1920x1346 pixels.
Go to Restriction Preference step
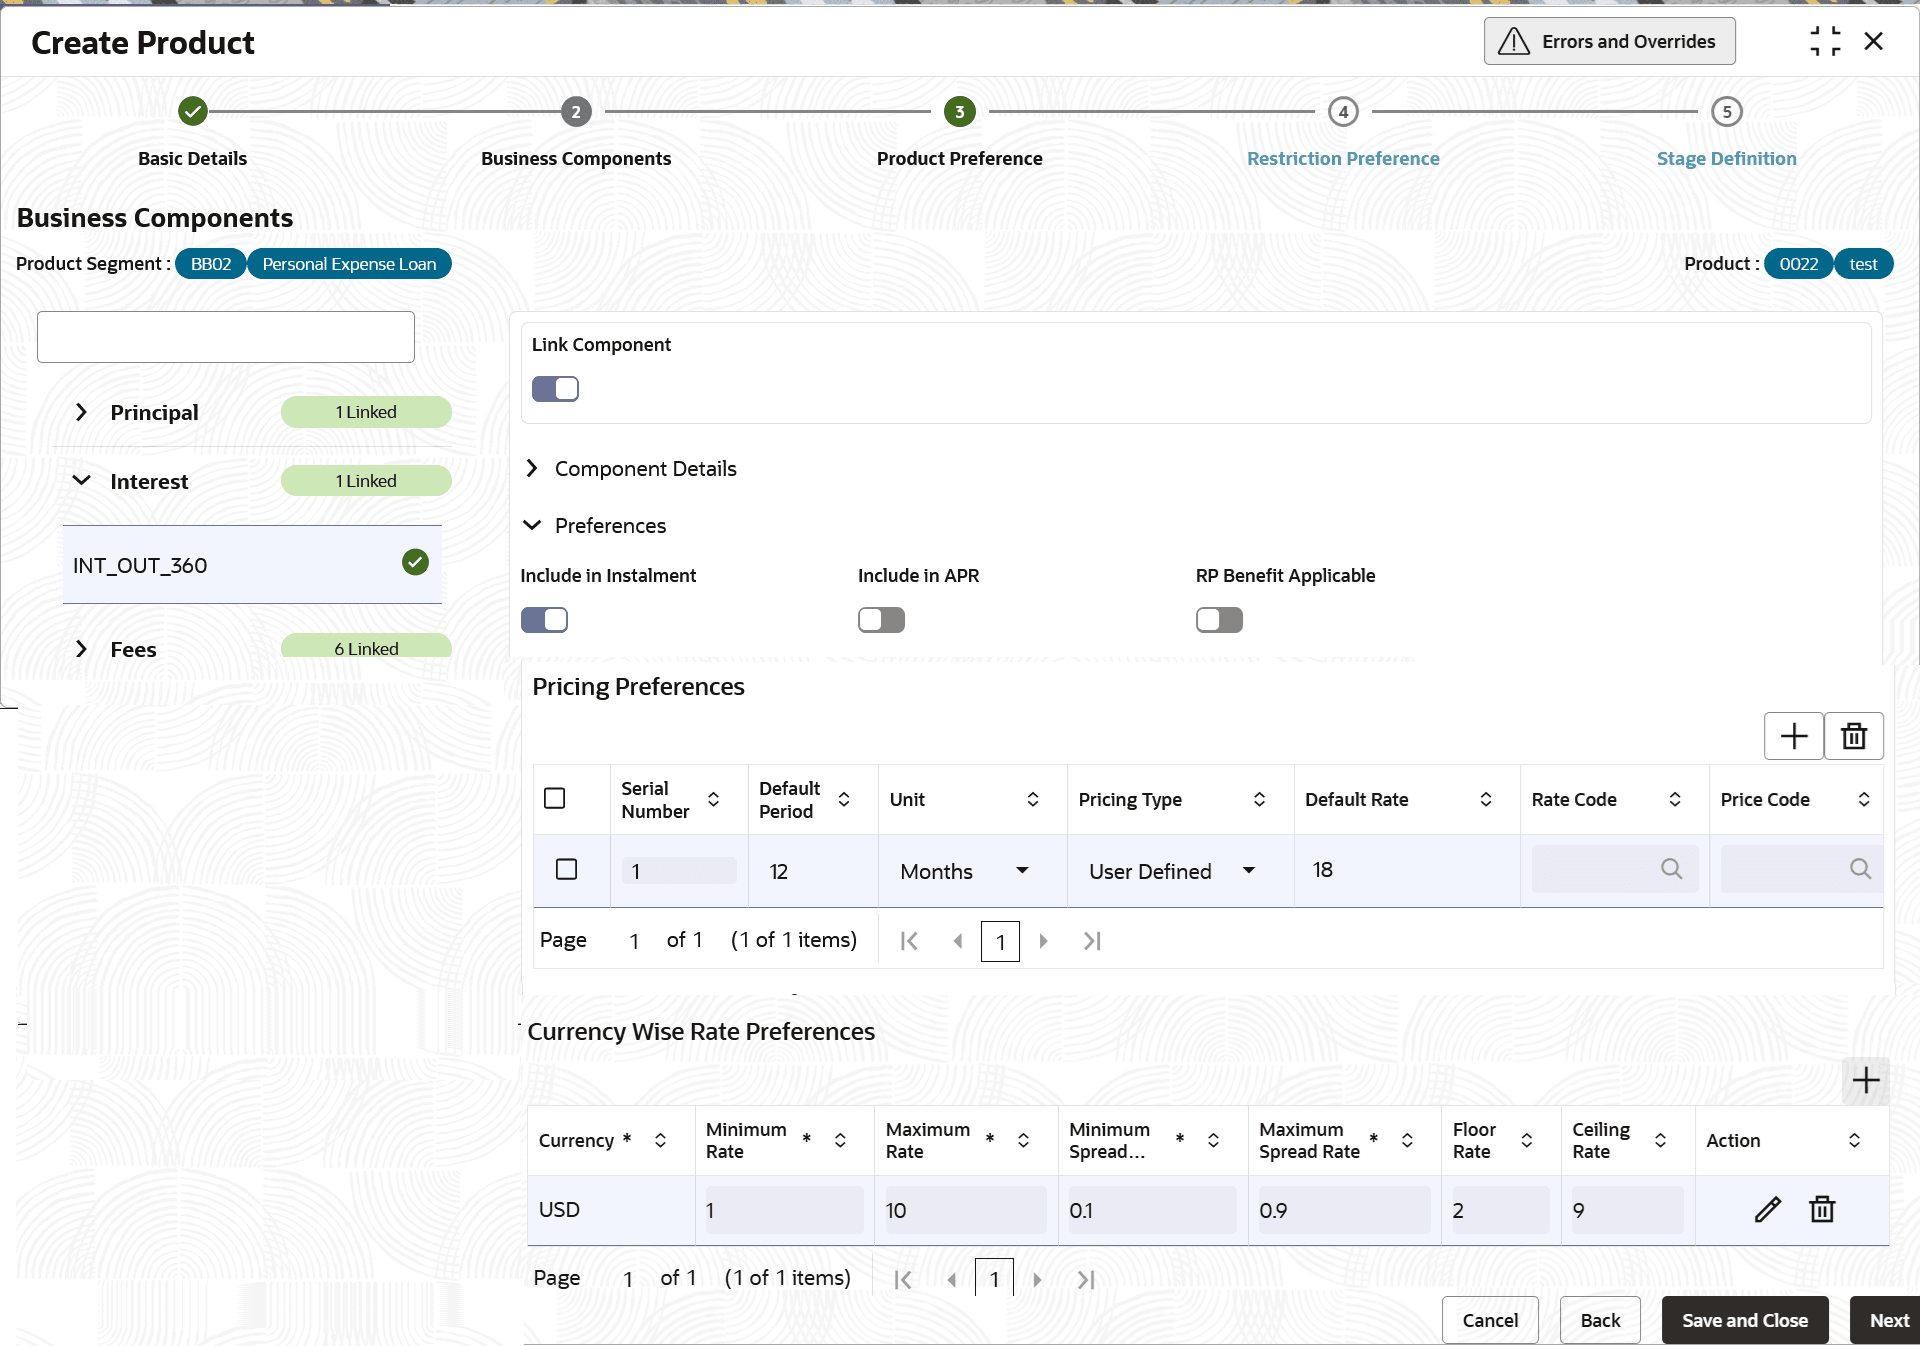[x=1342, y=158]
